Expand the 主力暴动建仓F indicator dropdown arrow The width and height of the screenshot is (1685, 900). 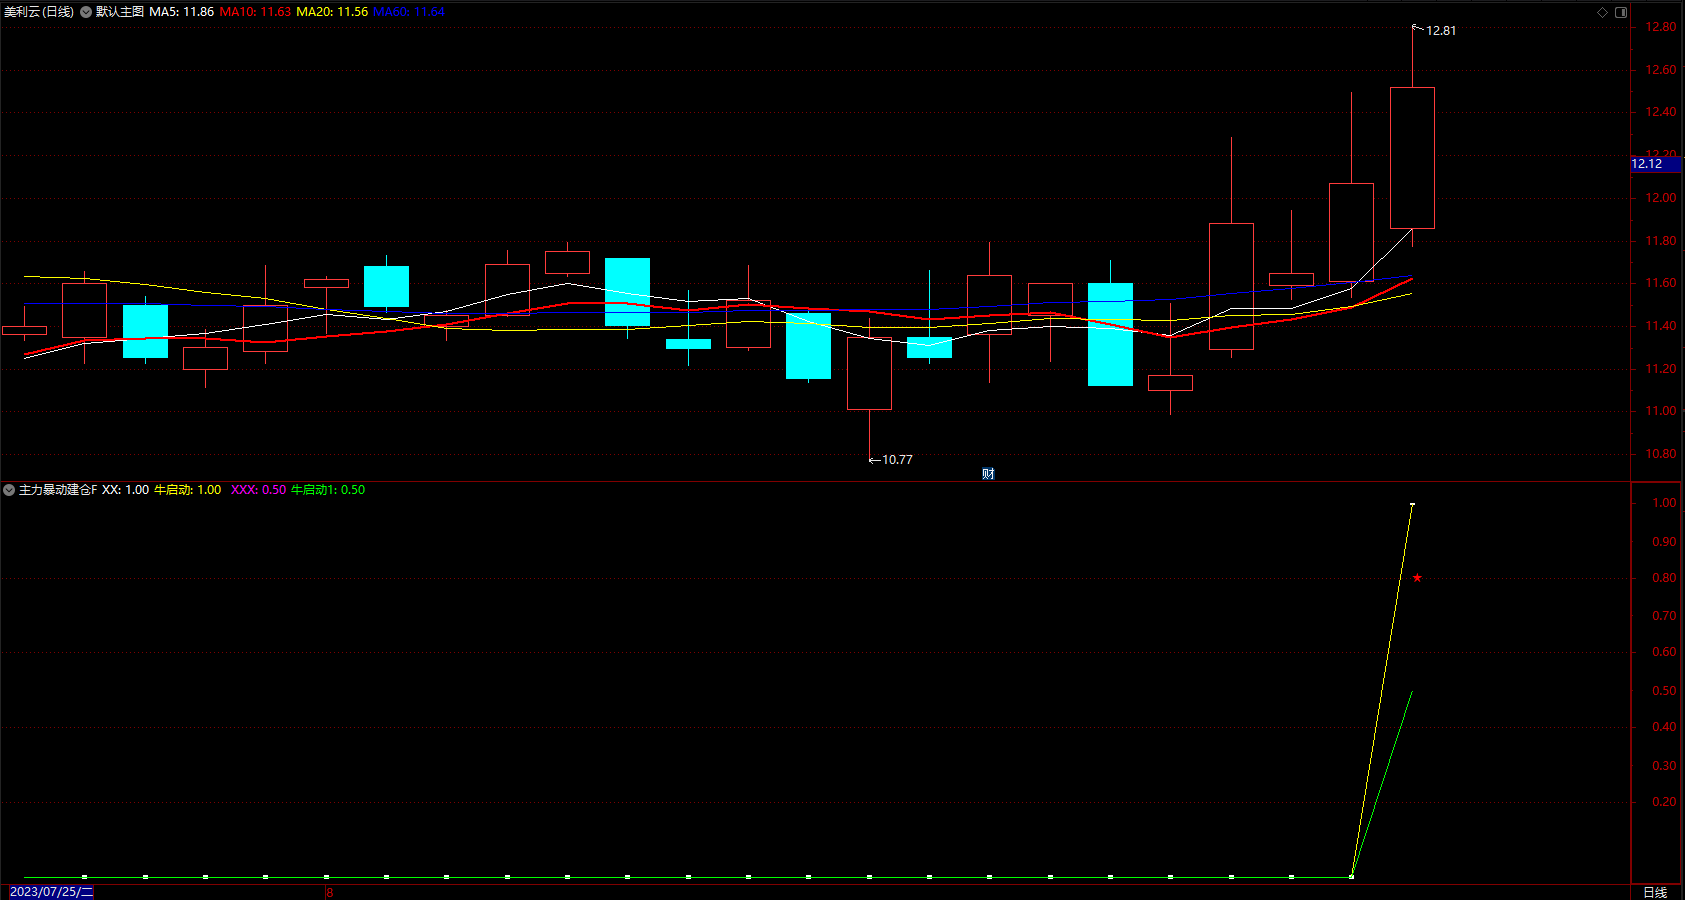9,490
